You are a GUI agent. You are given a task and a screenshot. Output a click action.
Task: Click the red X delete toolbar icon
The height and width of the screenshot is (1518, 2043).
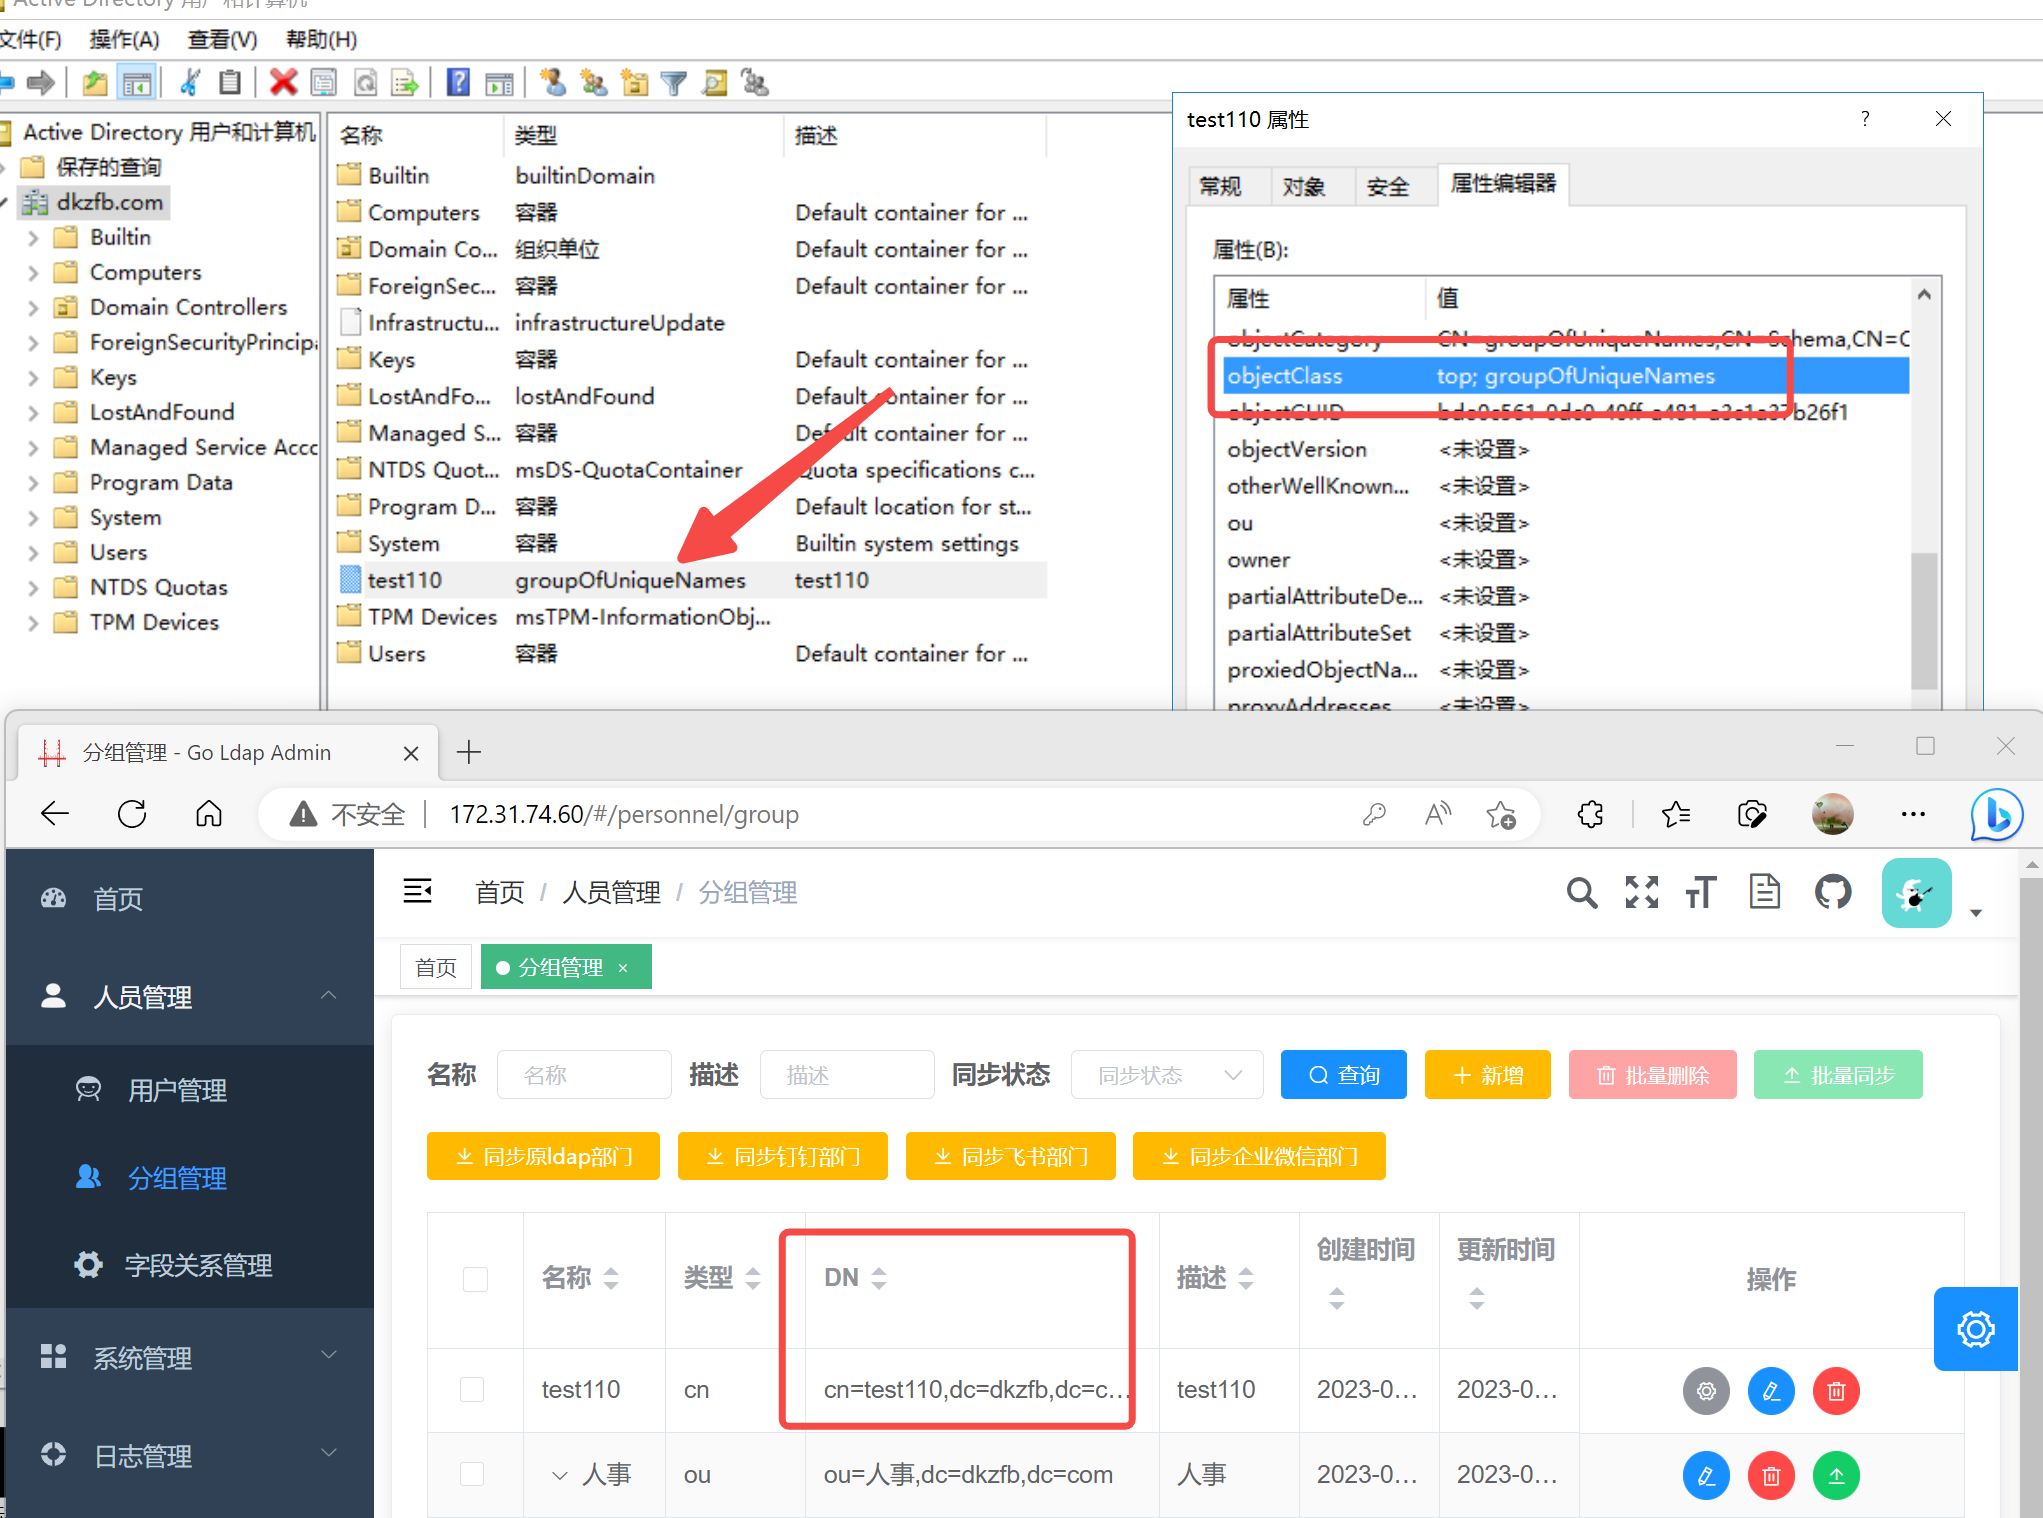284,82
